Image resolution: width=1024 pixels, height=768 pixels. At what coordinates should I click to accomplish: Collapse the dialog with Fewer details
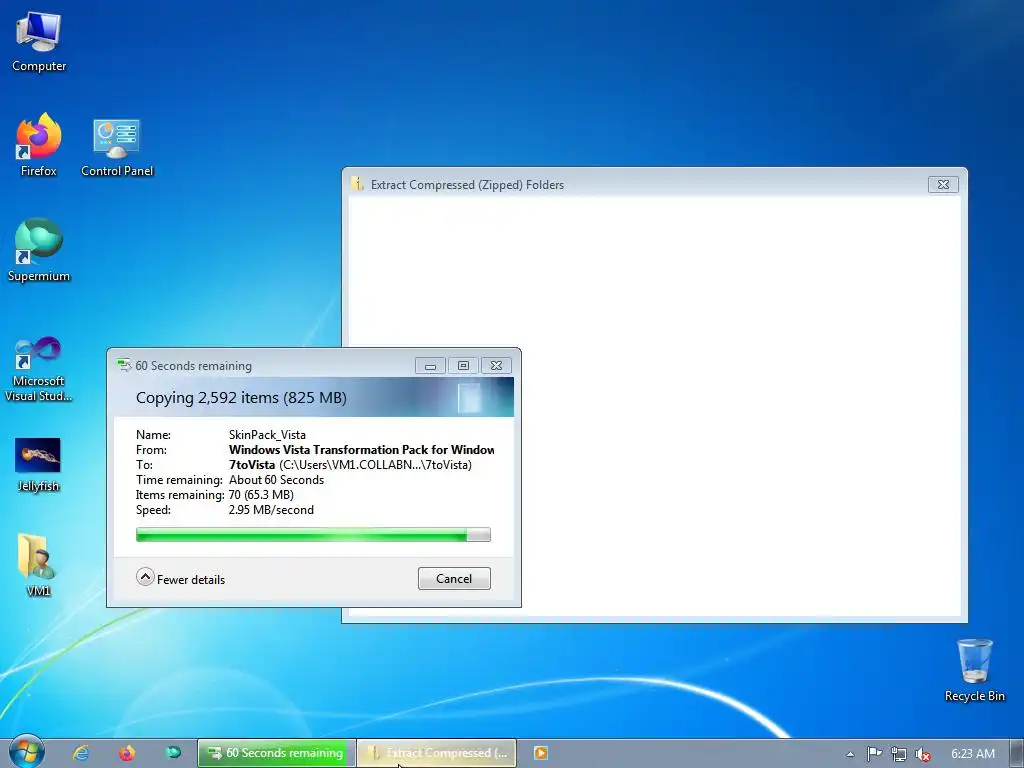(x=181, y=579)
